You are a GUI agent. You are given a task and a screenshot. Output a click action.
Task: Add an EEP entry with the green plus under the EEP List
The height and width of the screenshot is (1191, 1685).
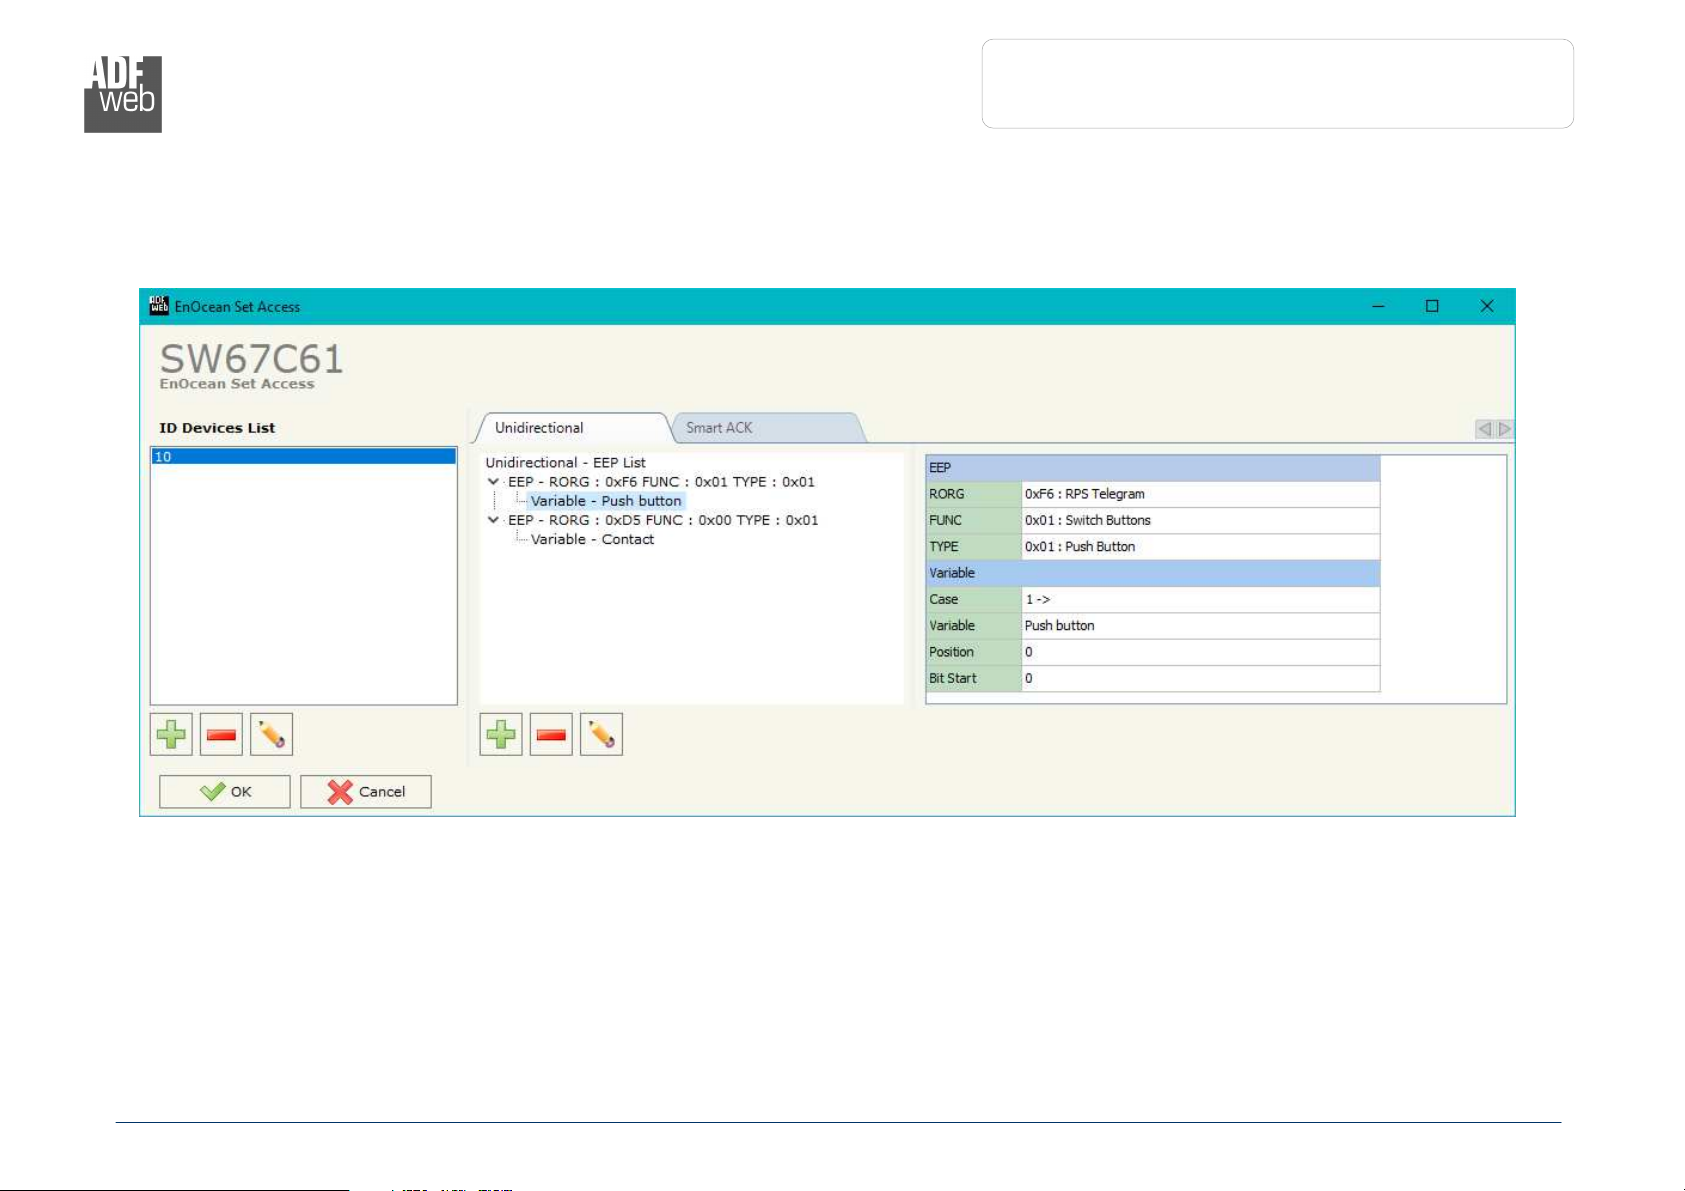click(501, 735)
